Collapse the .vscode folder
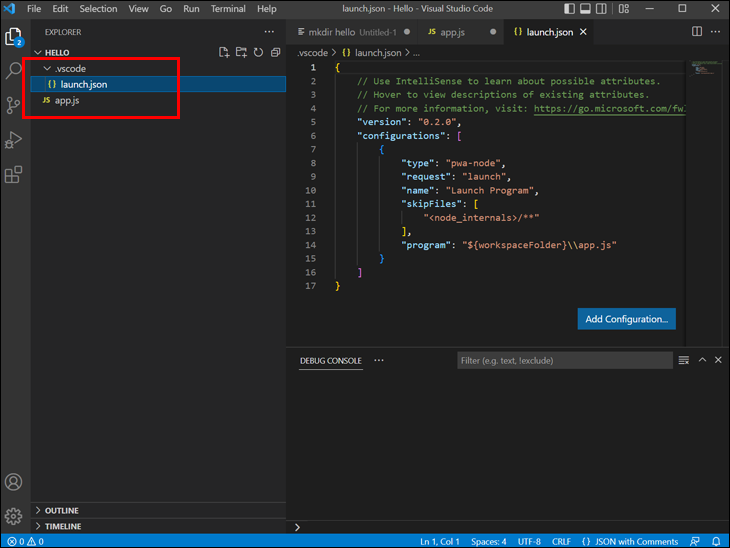Screen dimensions: 730x548 pyautogui.click(x=70, y=68)
